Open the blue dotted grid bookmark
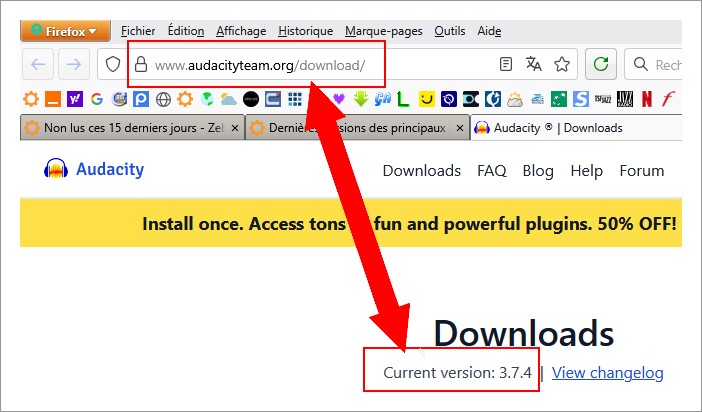 coord(295,99)
